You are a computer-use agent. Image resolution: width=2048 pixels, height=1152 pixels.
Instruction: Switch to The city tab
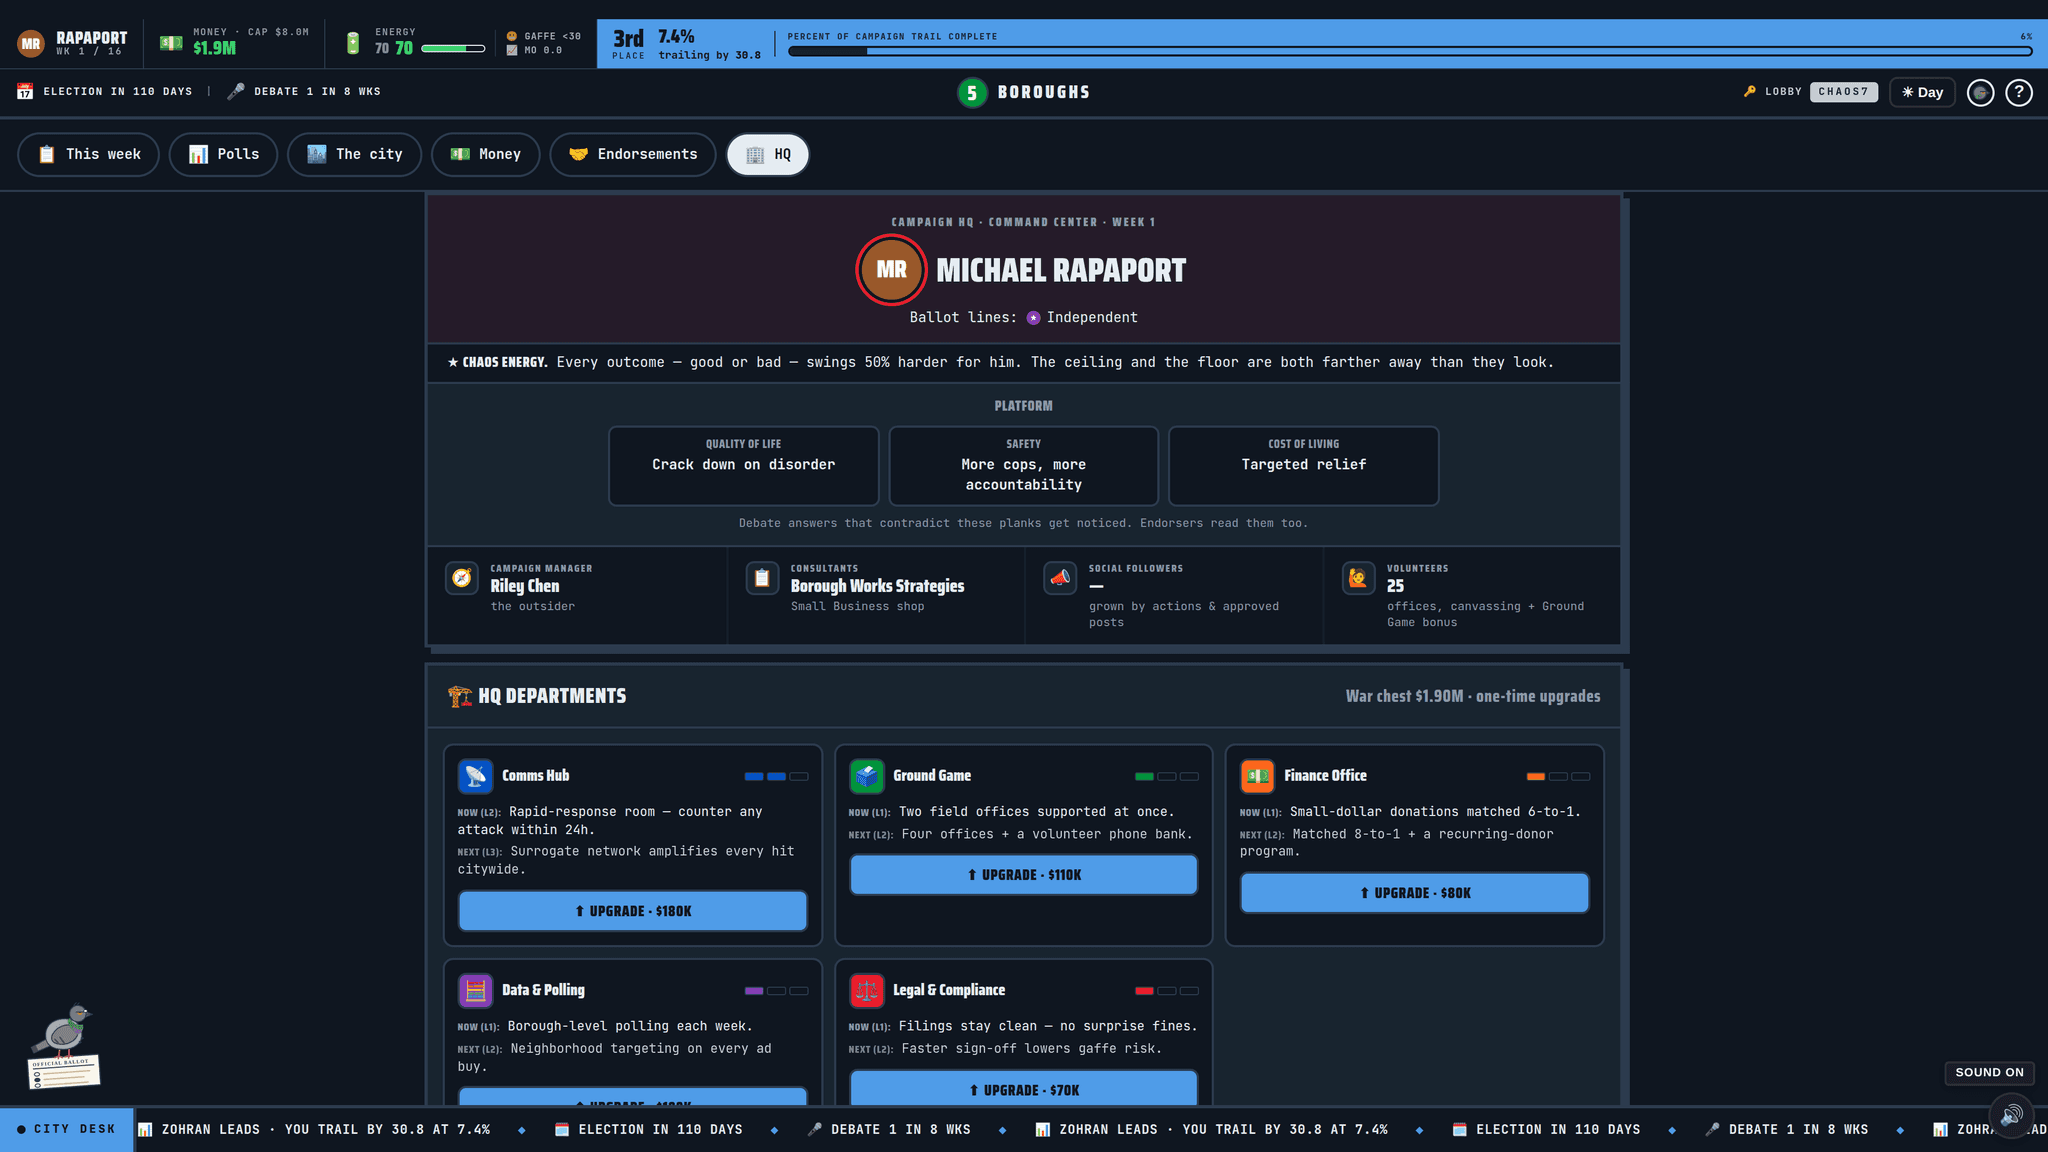[354, 154]
